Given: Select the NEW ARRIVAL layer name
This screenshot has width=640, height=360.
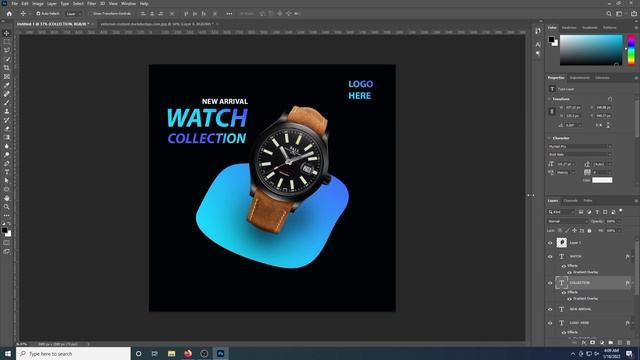Looking at the screenshot, I should click(x=580, y=309).
